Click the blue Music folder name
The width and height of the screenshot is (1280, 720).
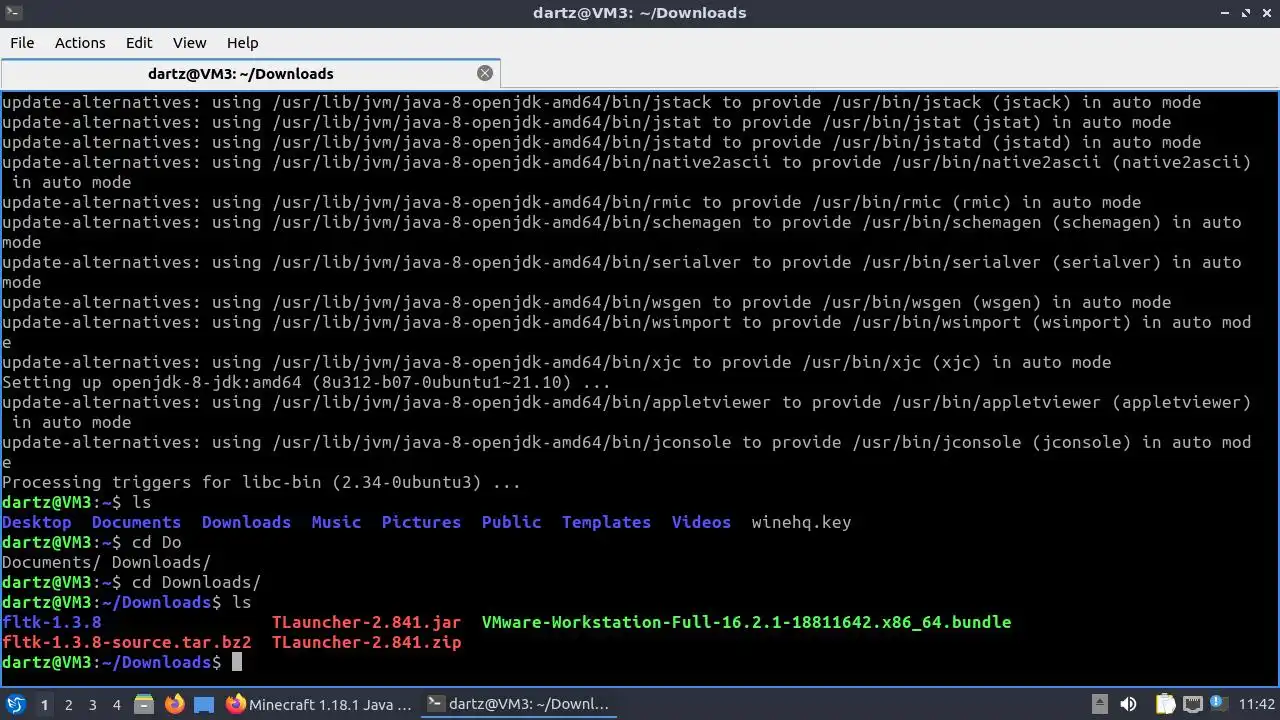click(x=336, y=522)
